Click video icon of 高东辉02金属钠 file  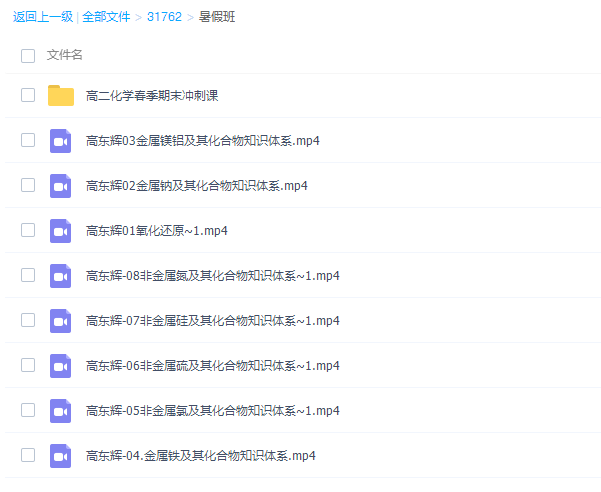point(61,186)
